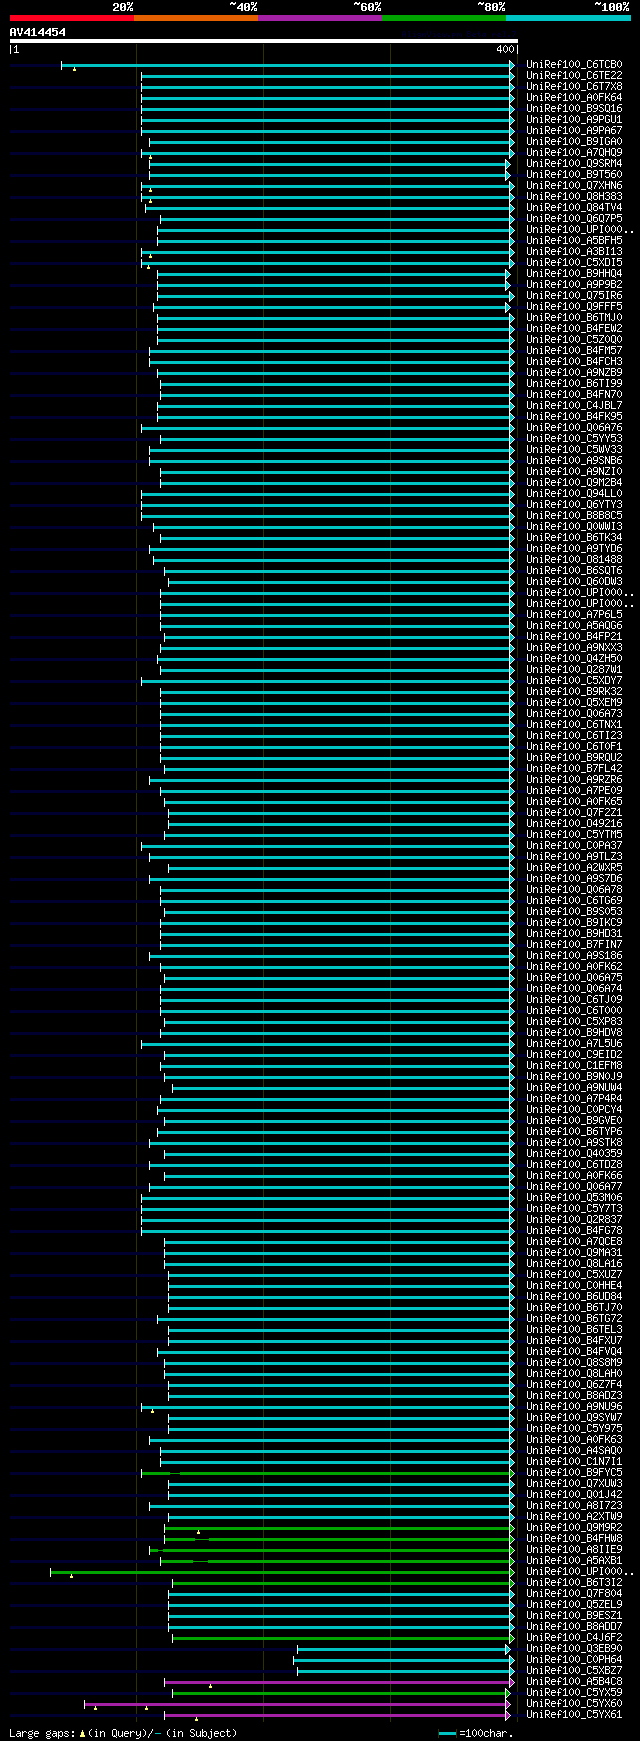The height and width of the screenshot is (1741, 640).
Task: Select hit UniRef100_Q94LL0
Action: click(574, 494)
